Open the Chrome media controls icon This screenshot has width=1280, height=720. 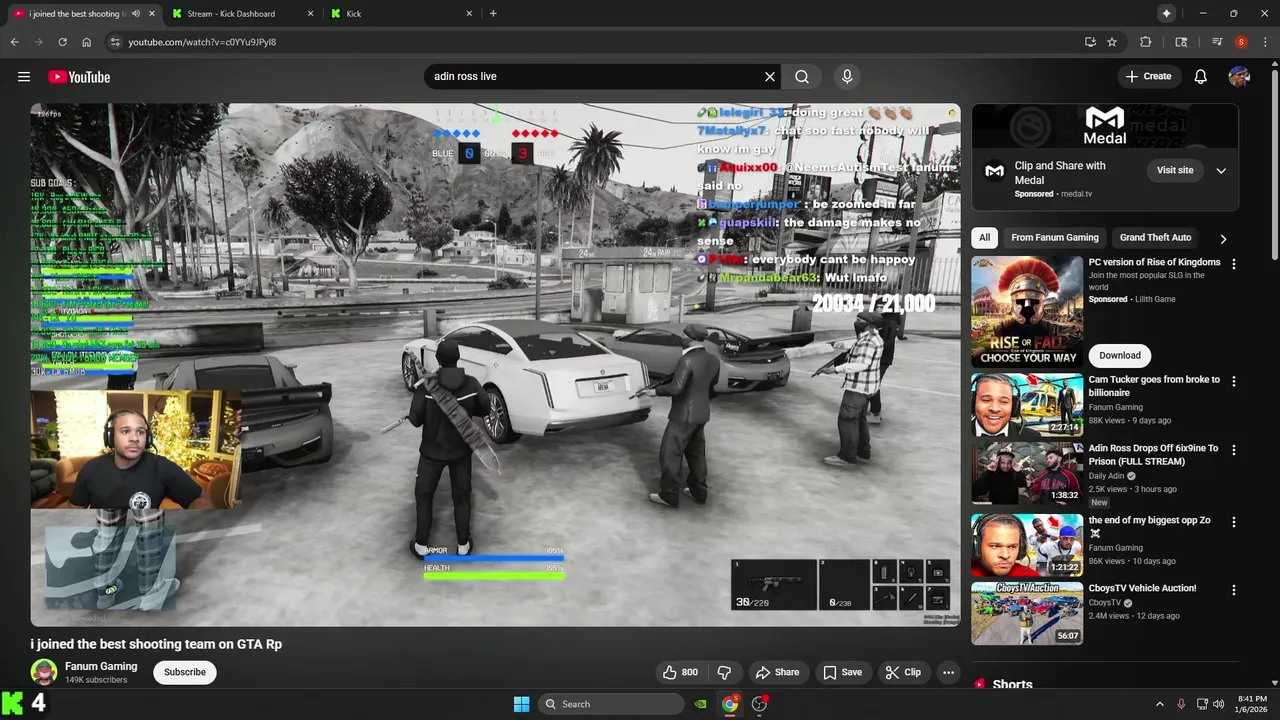point(1217,42)
